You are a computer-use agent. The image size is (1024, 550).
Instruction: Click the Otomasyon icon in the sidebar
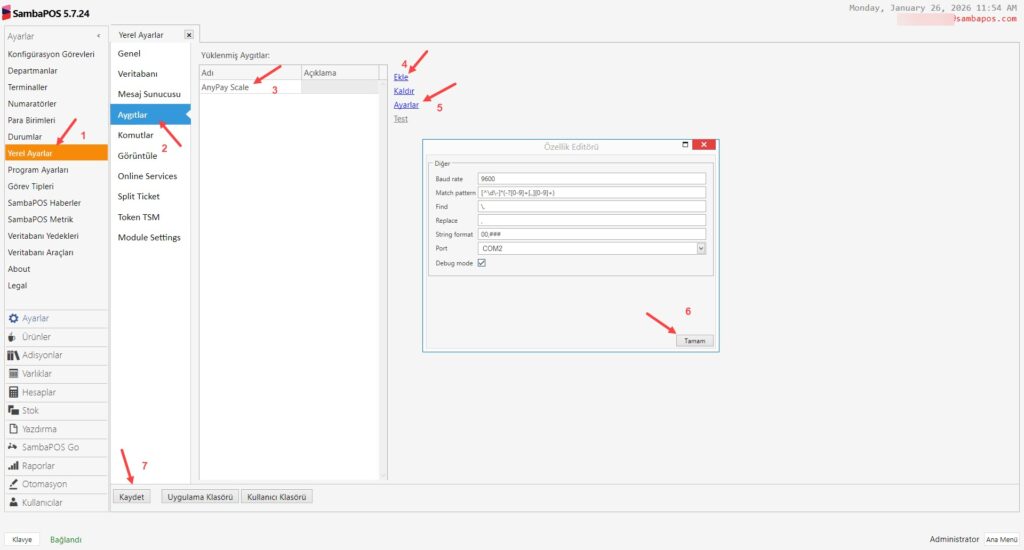pyautogui.click(x=13, y=484)
